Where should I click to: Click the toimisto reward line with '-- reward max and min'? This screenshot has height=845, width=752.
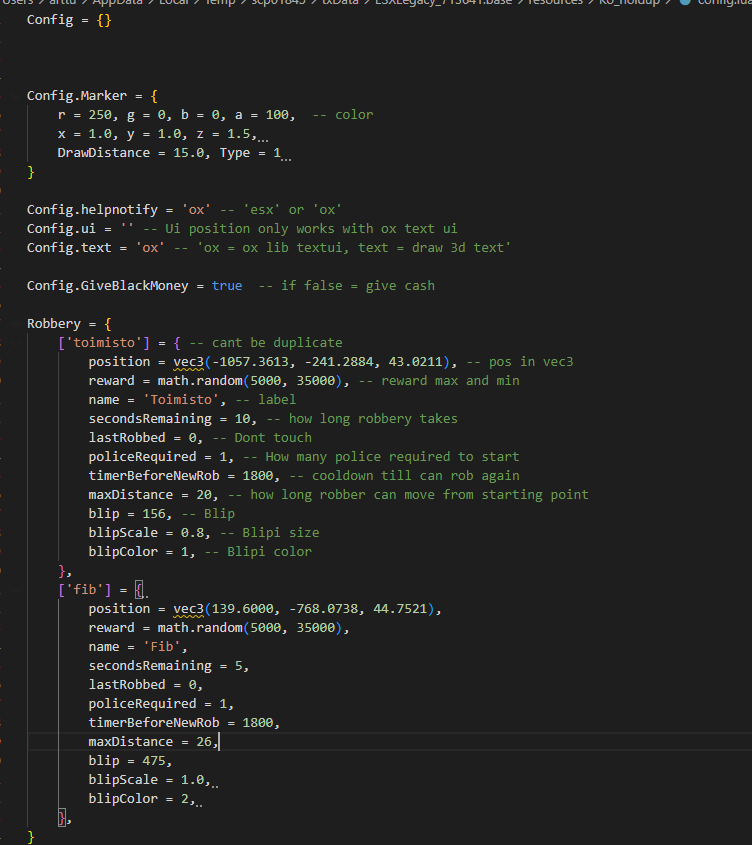[x=304, y=381]
